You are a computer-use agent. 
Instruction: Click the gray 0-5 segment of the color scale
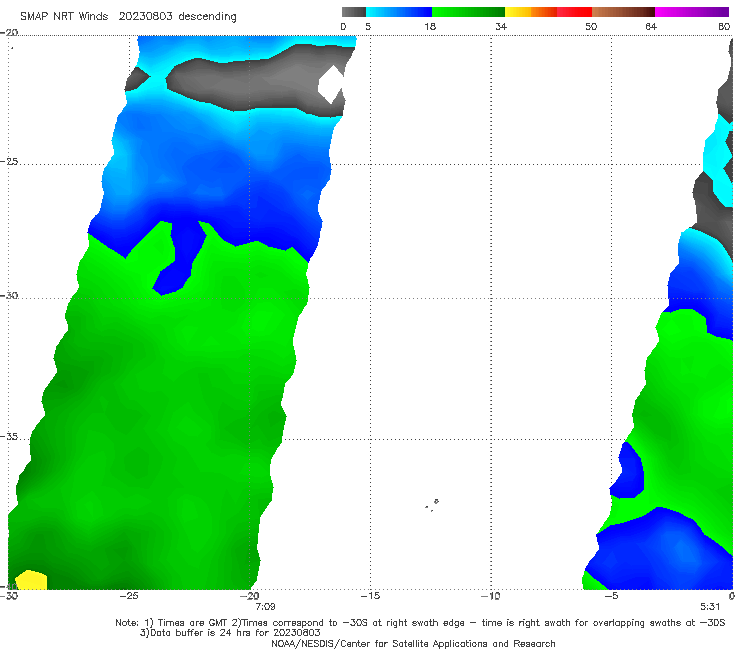[353, 12]
